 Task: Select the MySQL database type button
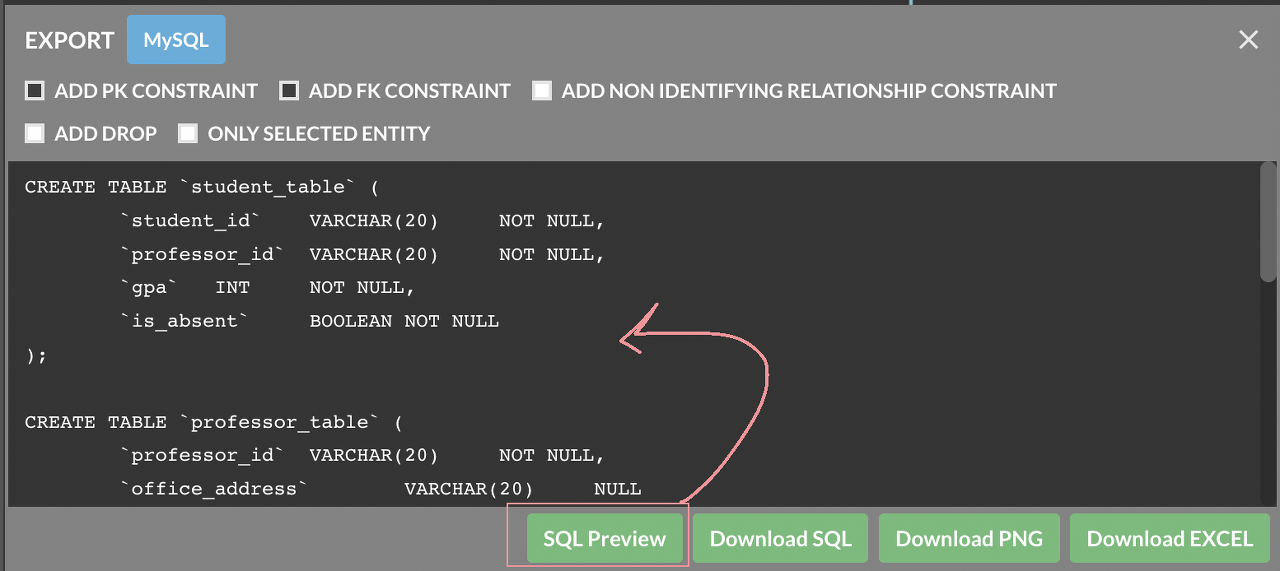pyautogui.click(x=176, y=40)
